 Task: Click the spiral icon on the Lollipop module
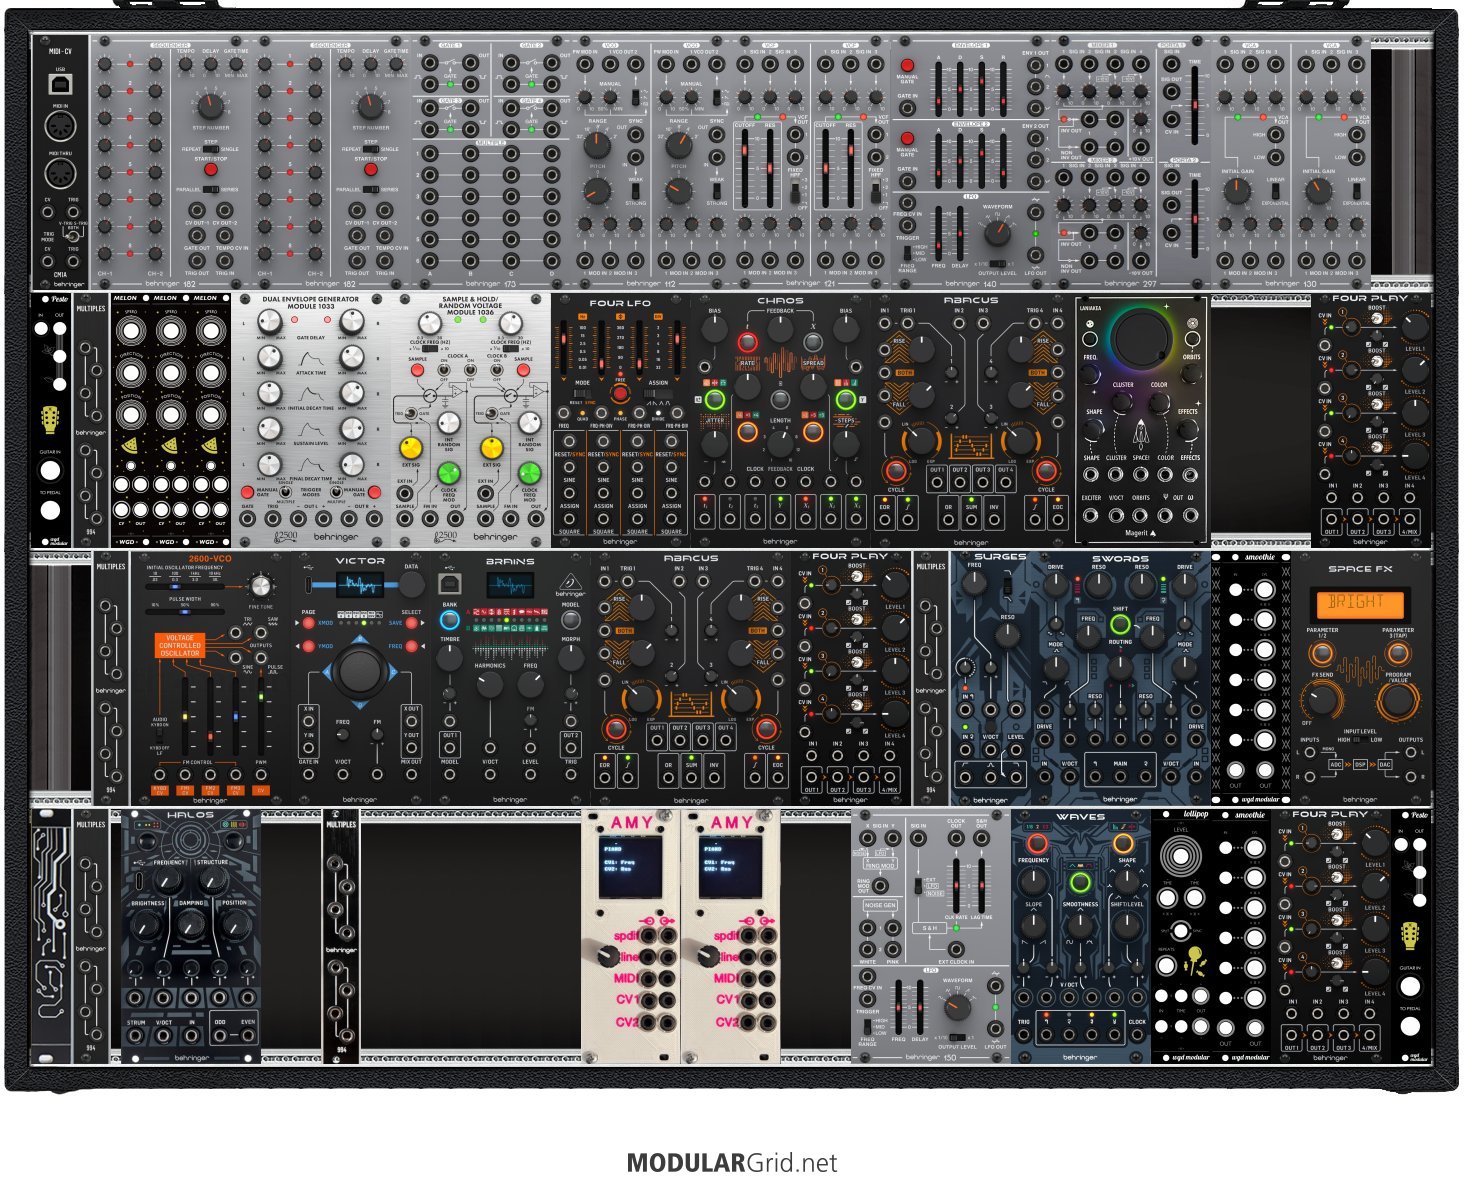(1180, 857)
